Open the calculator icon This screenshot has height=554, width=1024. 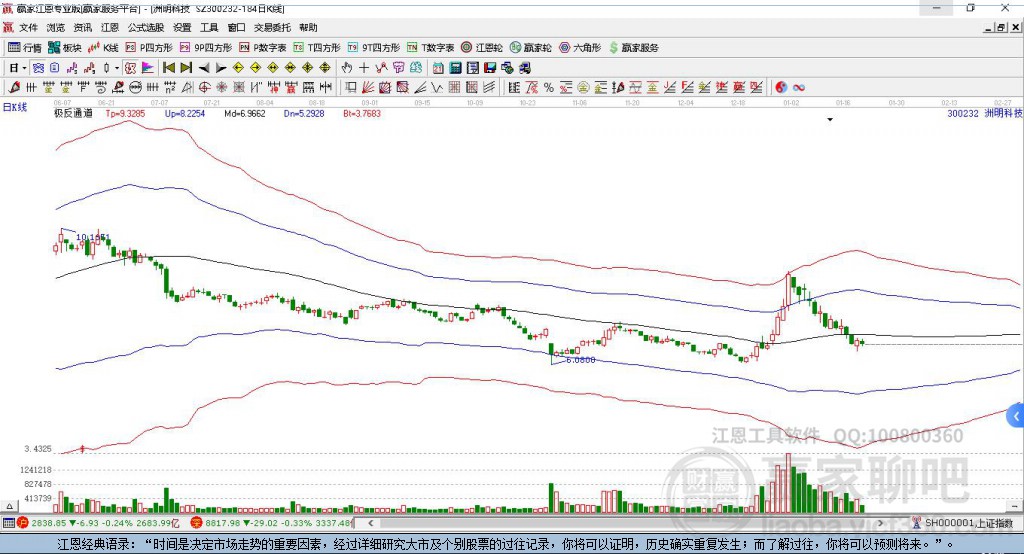pyautogui.click(x=455, y=68)
